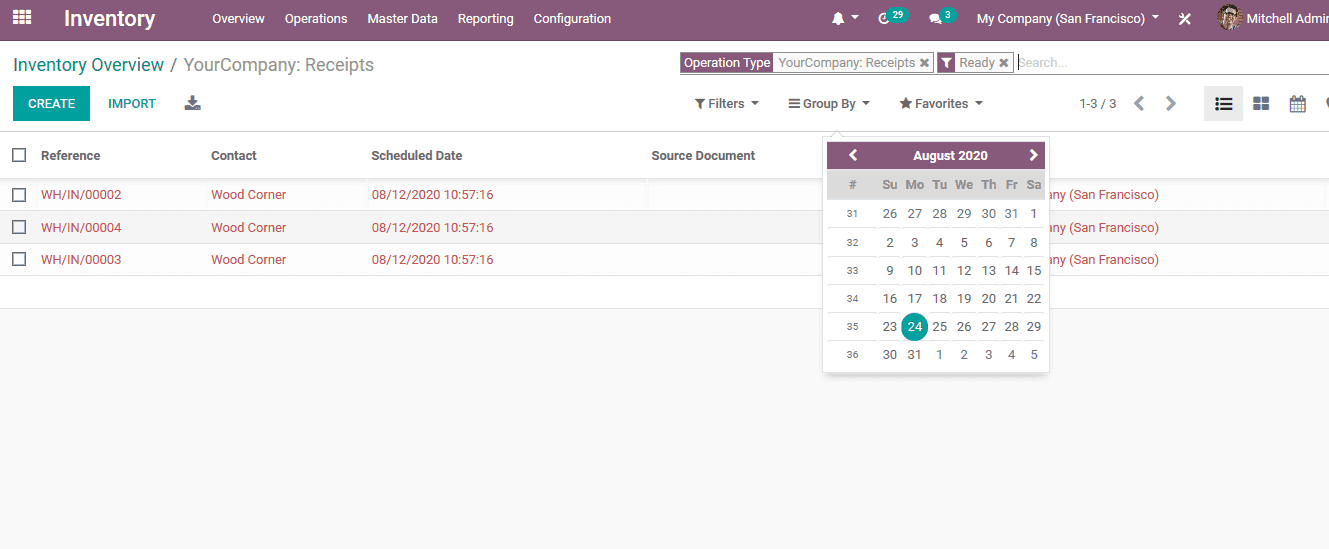Click the IMPORT button
The width and height of the screenshot is (1329, 549).
coord(132,104)
